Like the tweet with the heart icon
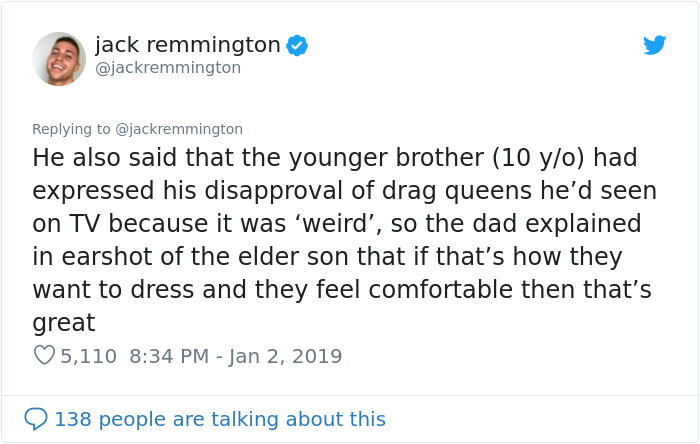The height and width of the screenshot is (444, 700). 43,355
